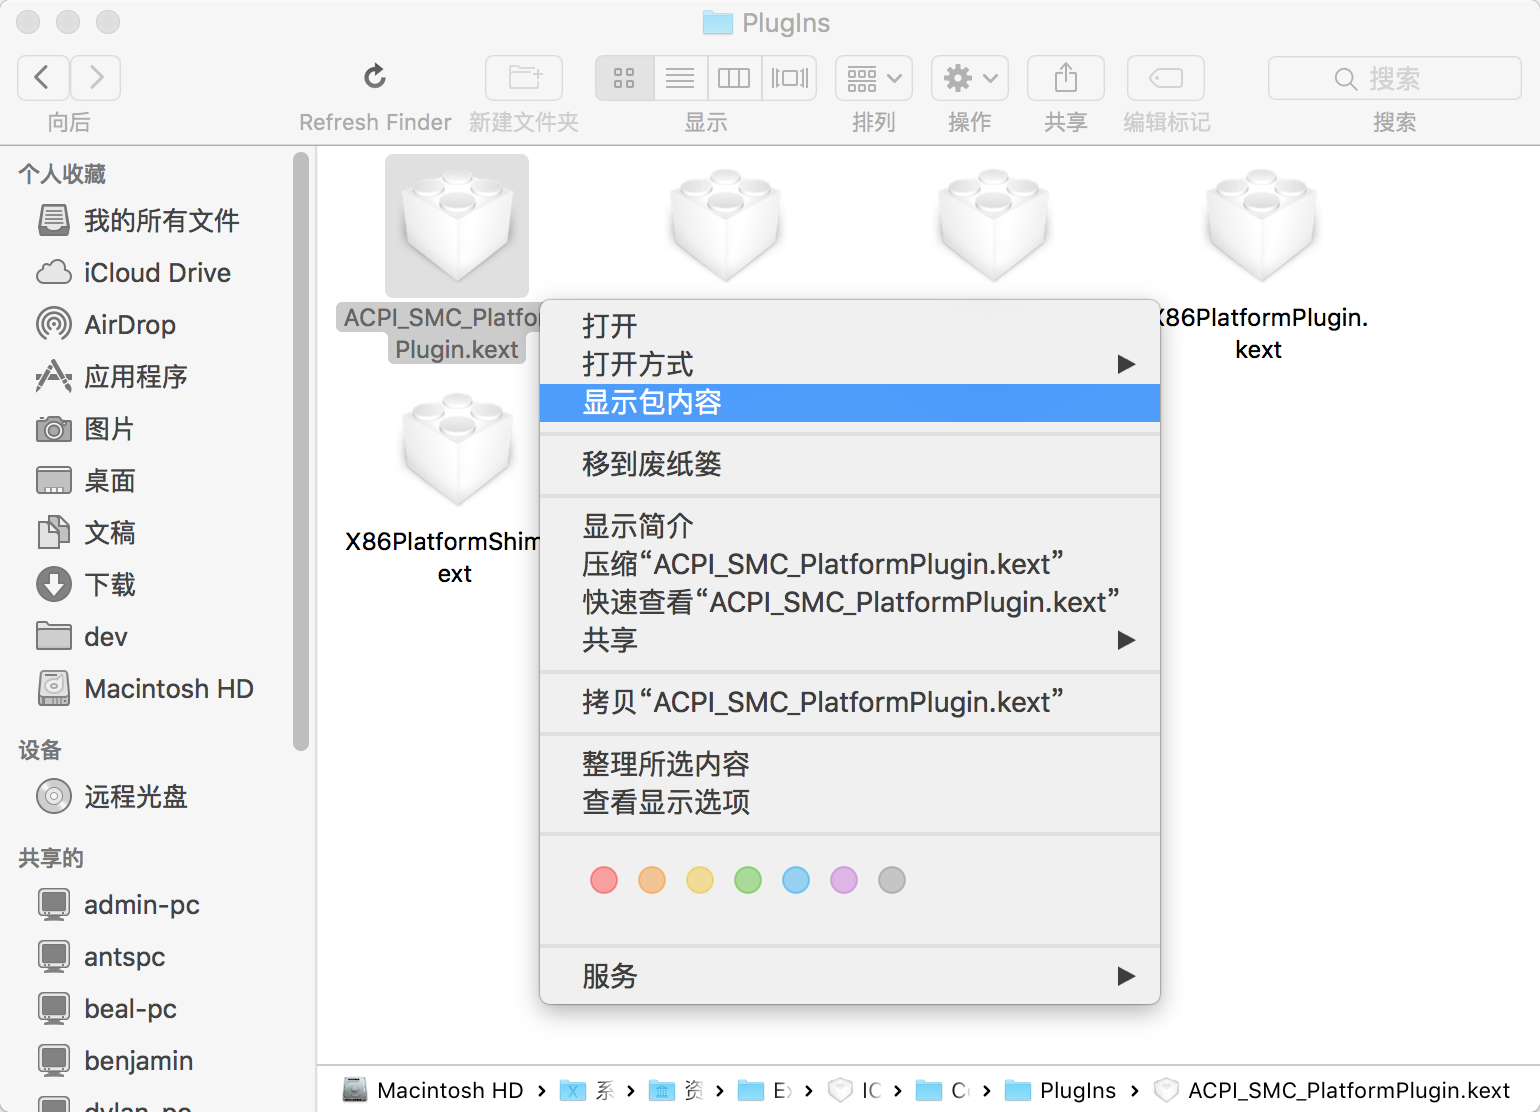1540x1112 pixels.
Task: Click 快速查看 ACPI_SMC_PlatformPlugin.kext menu item
Action: [850, 602]
